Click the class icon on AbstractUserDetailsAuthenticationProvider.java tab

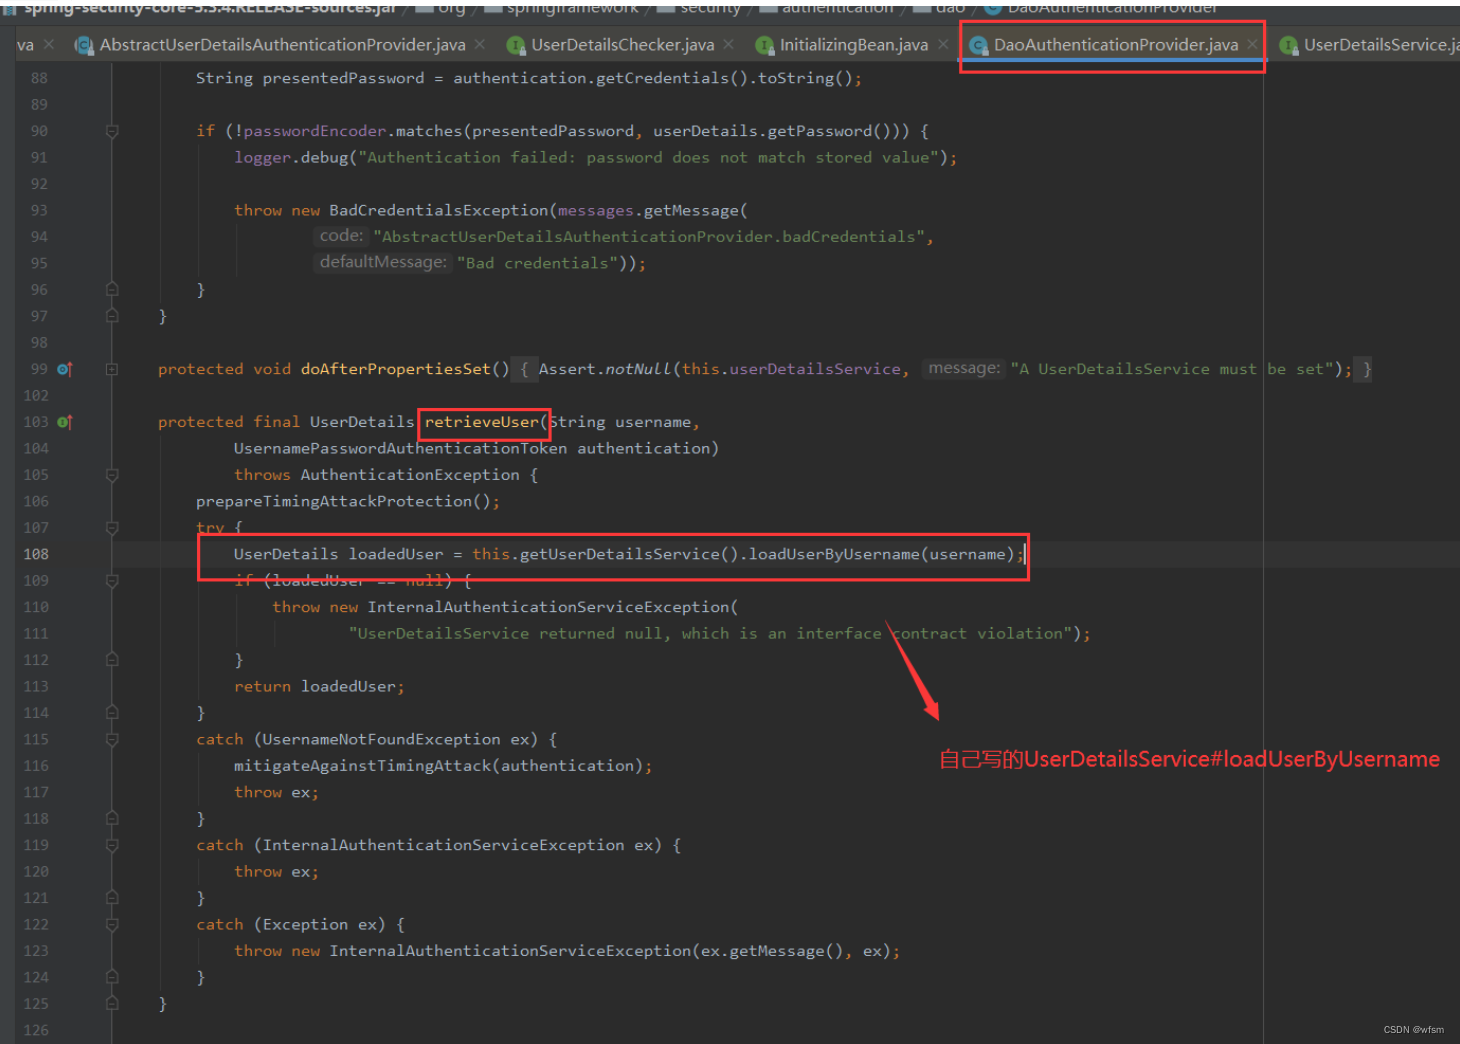pos(83,45)
